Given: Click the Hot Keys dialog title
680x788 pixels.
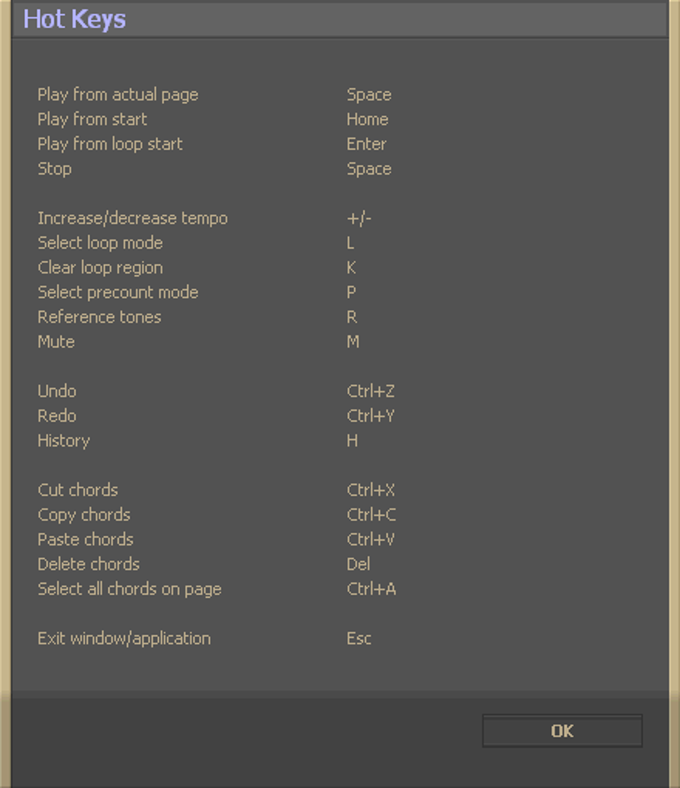Looking at the screenshot, I should (75, 19).
